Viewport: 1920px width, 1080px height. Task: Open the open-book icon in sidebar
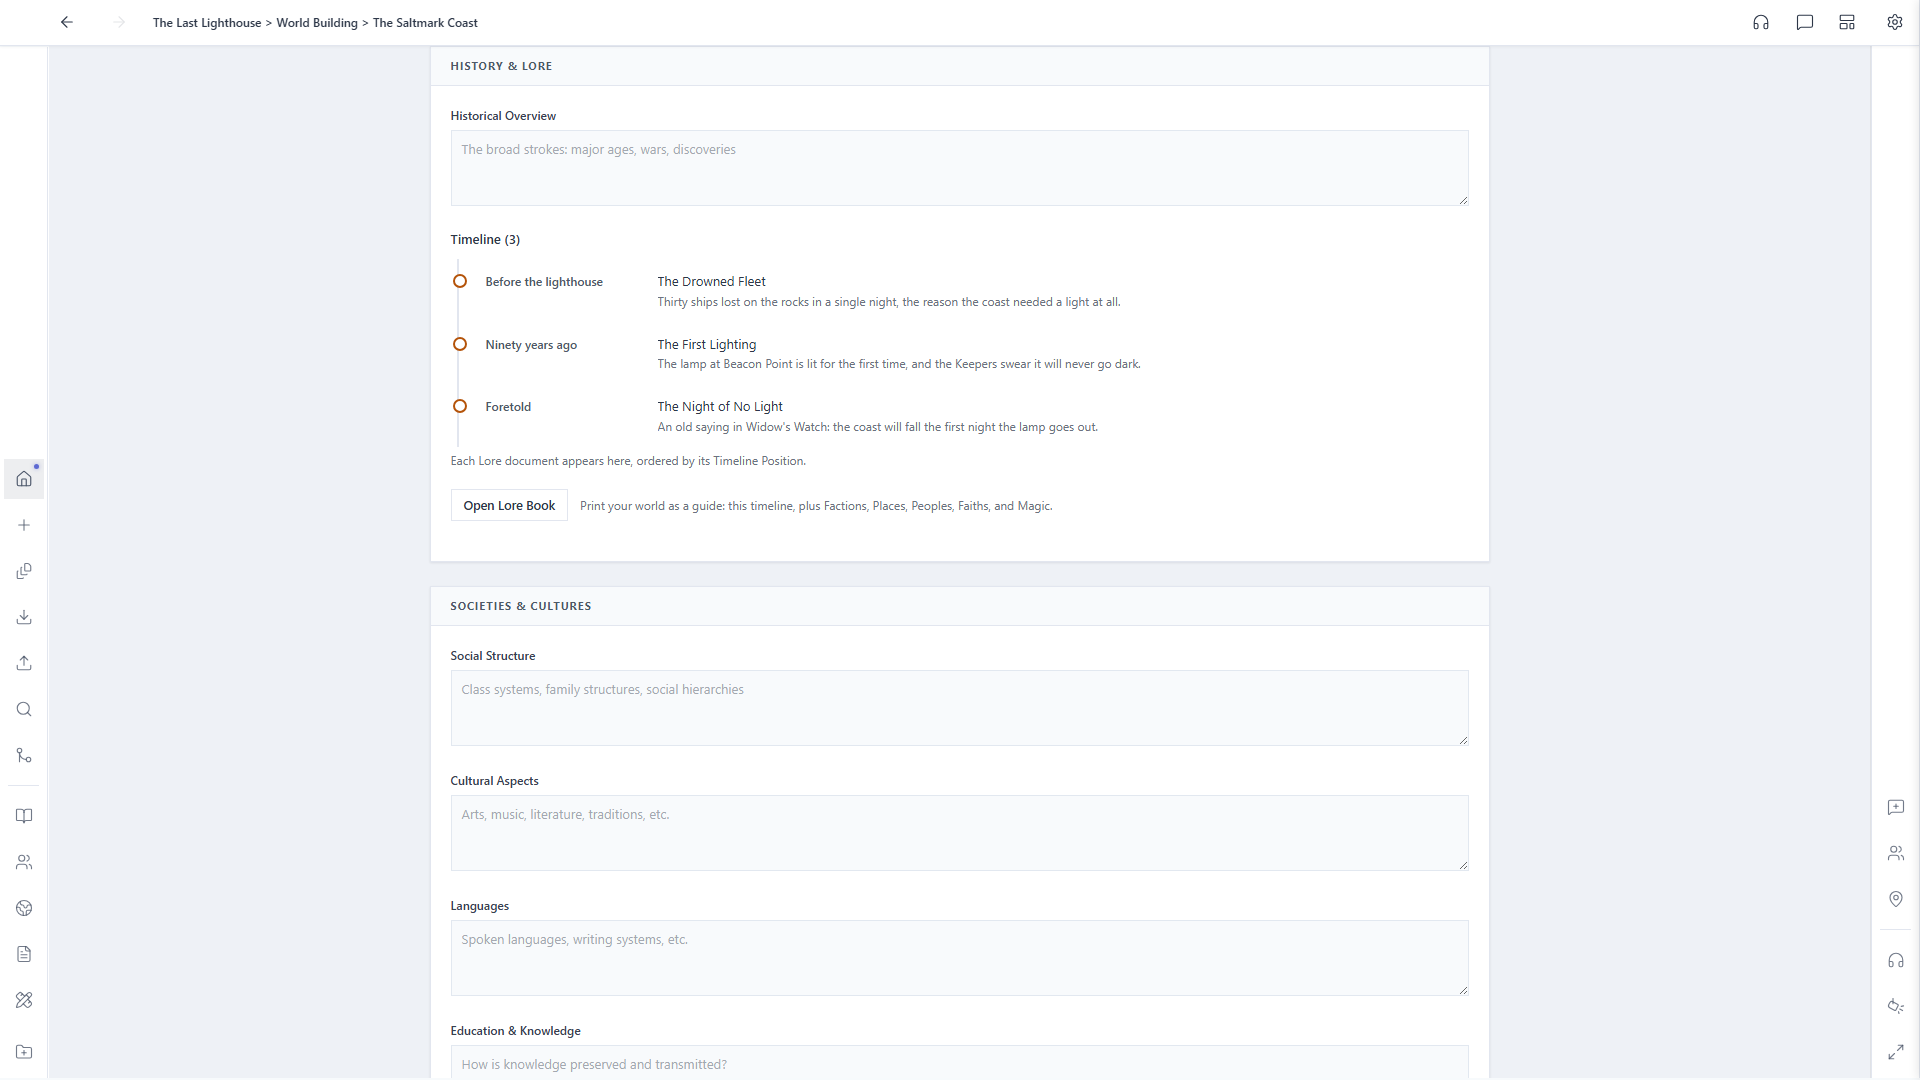pos(24,816)
